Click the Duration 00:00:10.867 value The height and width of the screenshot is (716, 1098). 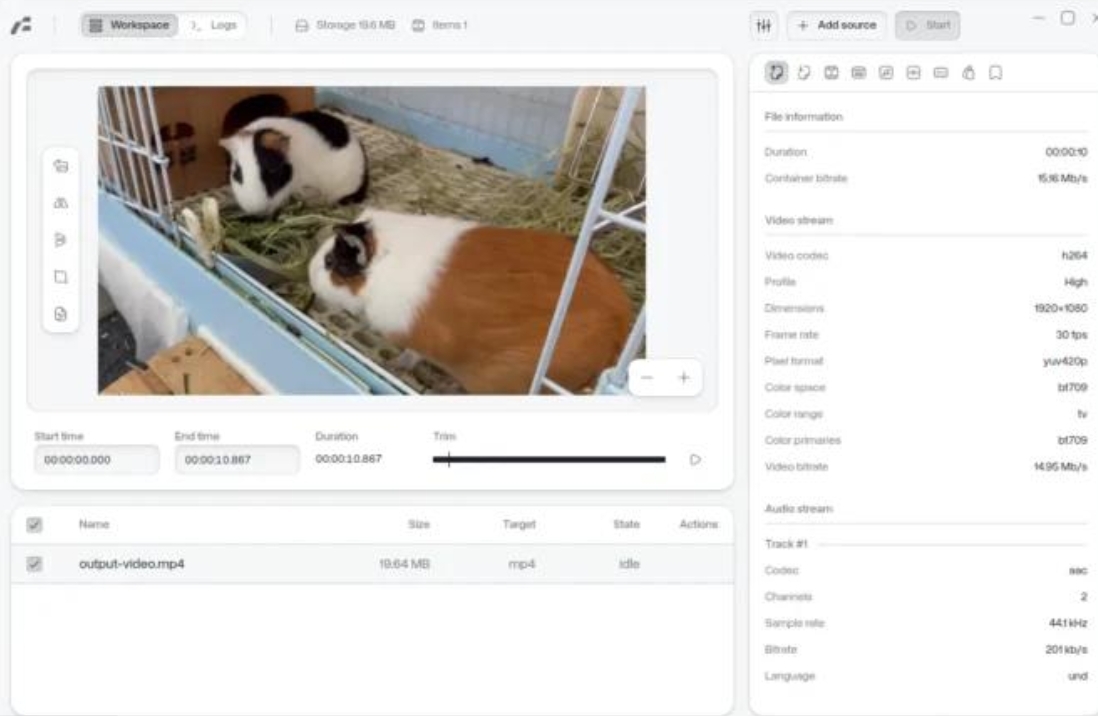click(349, 459)
